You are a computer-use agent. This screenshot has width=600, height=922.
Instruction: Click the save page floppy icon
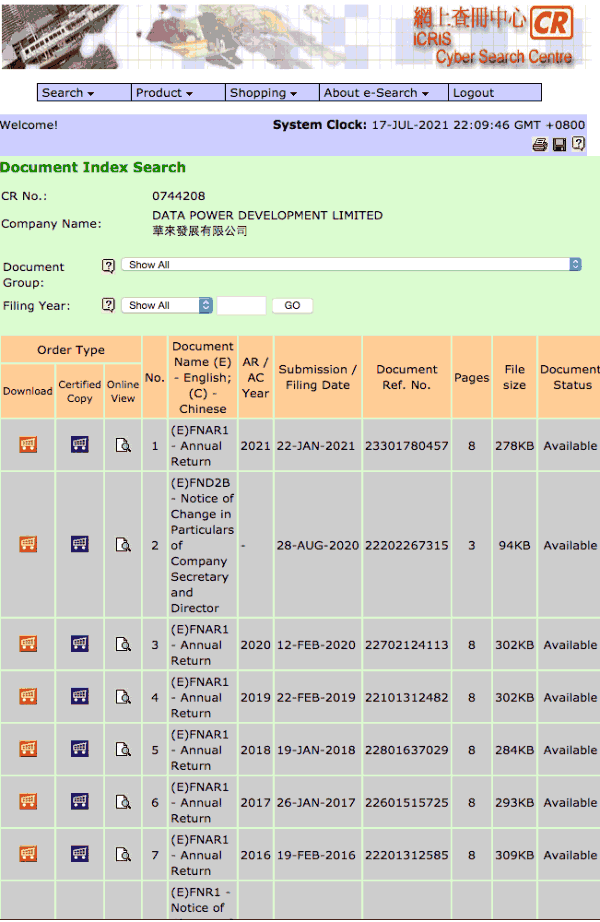tap(559, 145)
